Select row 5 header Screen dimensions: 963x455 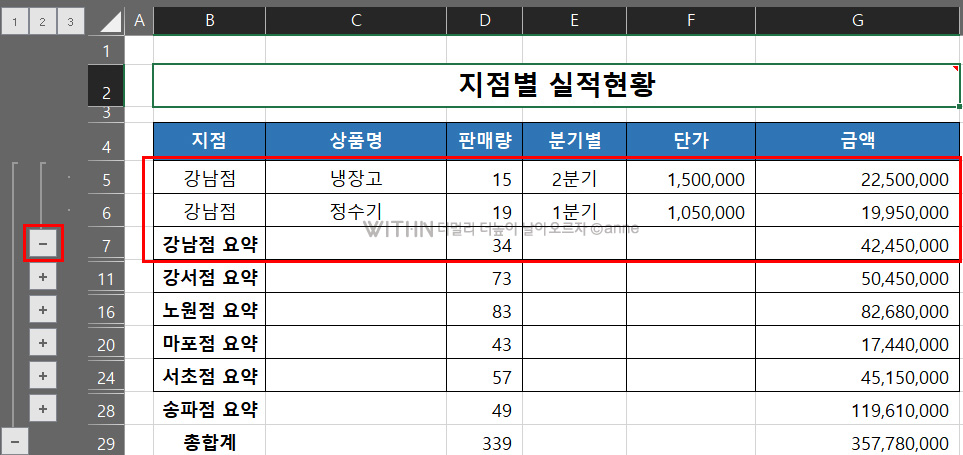pos(106,177)
